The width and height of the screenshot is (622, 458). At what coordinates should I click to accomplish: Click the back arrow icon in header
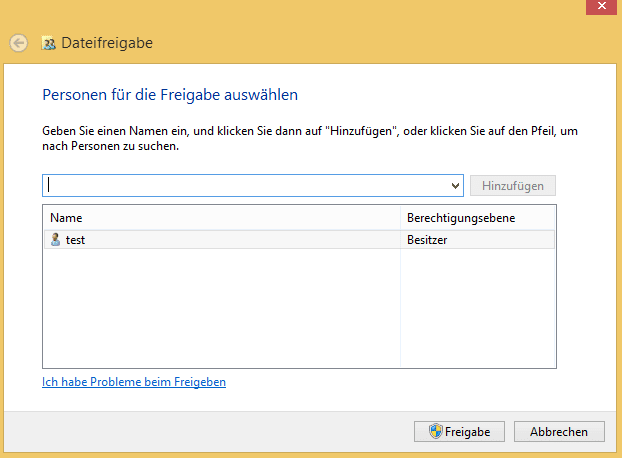pyautogui.click(x=19, y=43)
